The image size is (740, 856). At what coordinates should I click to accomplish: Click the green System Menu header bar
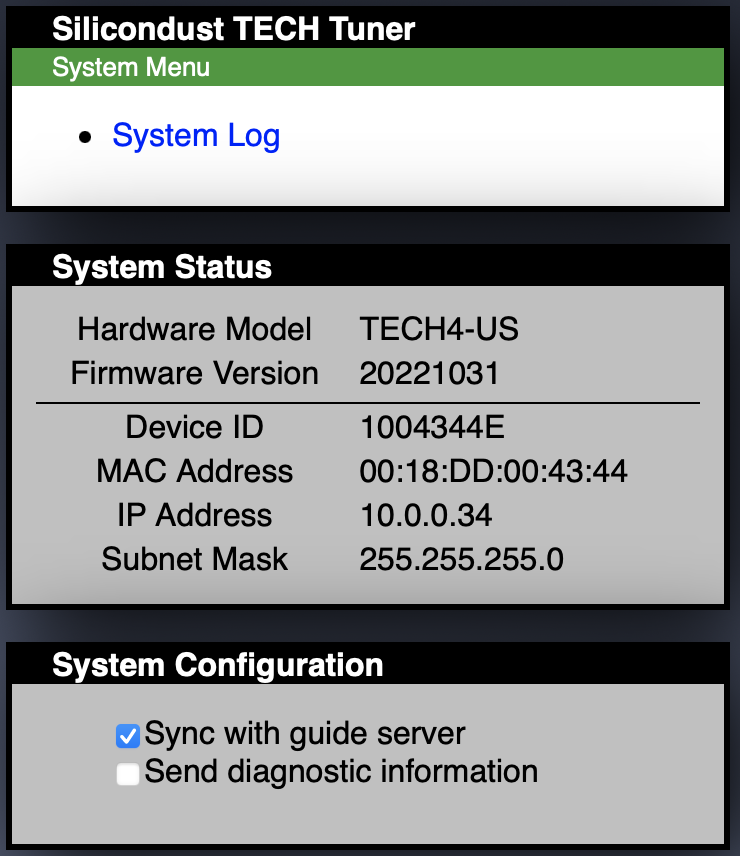click(x=367, y=68)
